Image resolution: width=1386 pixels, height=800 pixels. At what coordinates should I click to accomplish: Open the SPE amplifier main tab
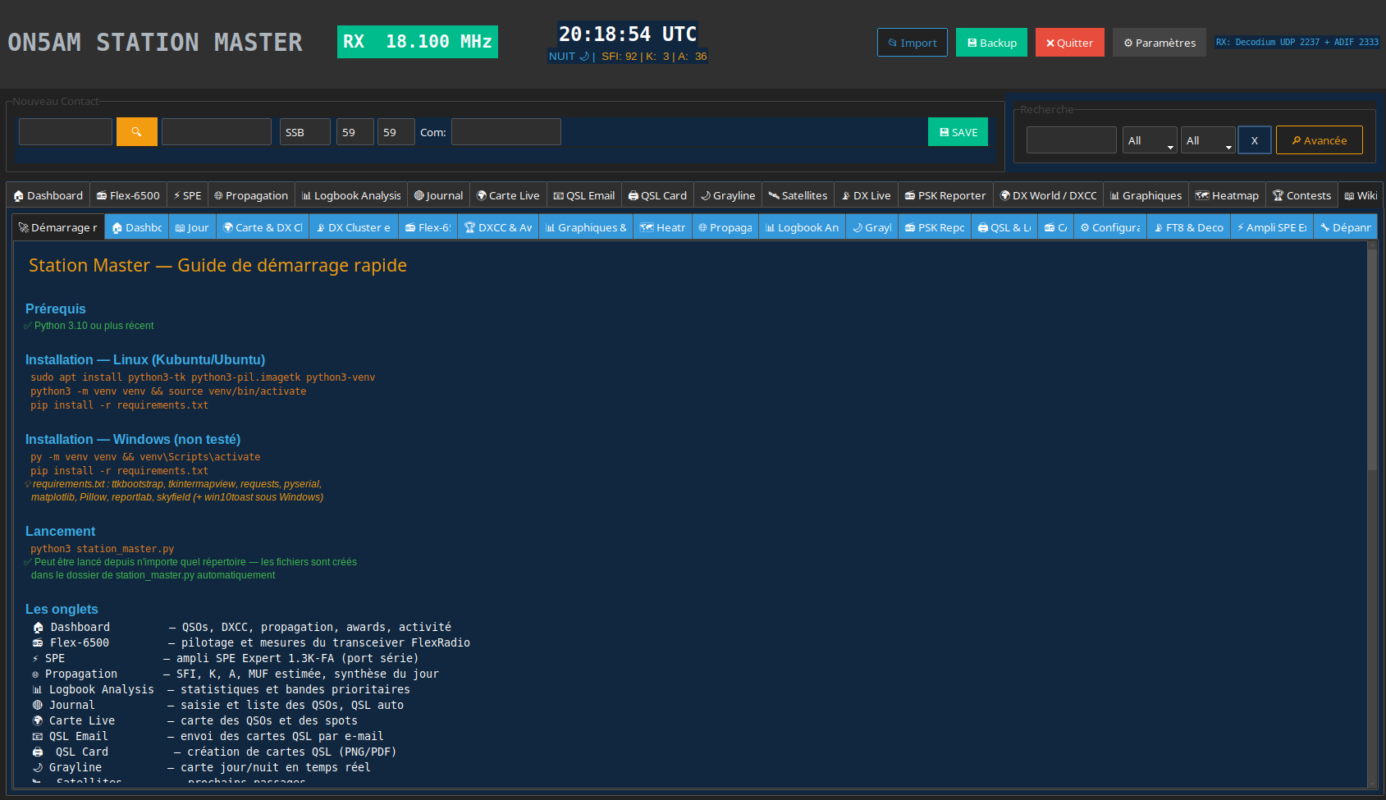[187, 196]
